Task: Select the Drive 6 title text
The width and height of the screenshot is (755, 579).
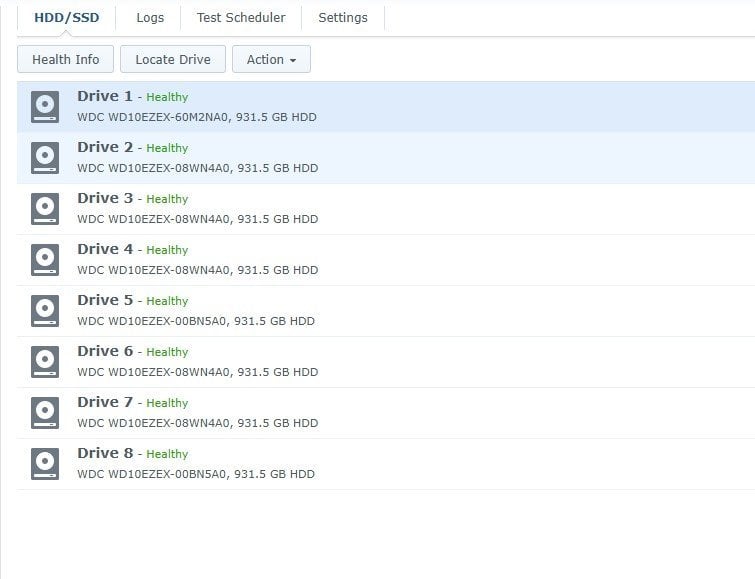Action: click(105, 352)
